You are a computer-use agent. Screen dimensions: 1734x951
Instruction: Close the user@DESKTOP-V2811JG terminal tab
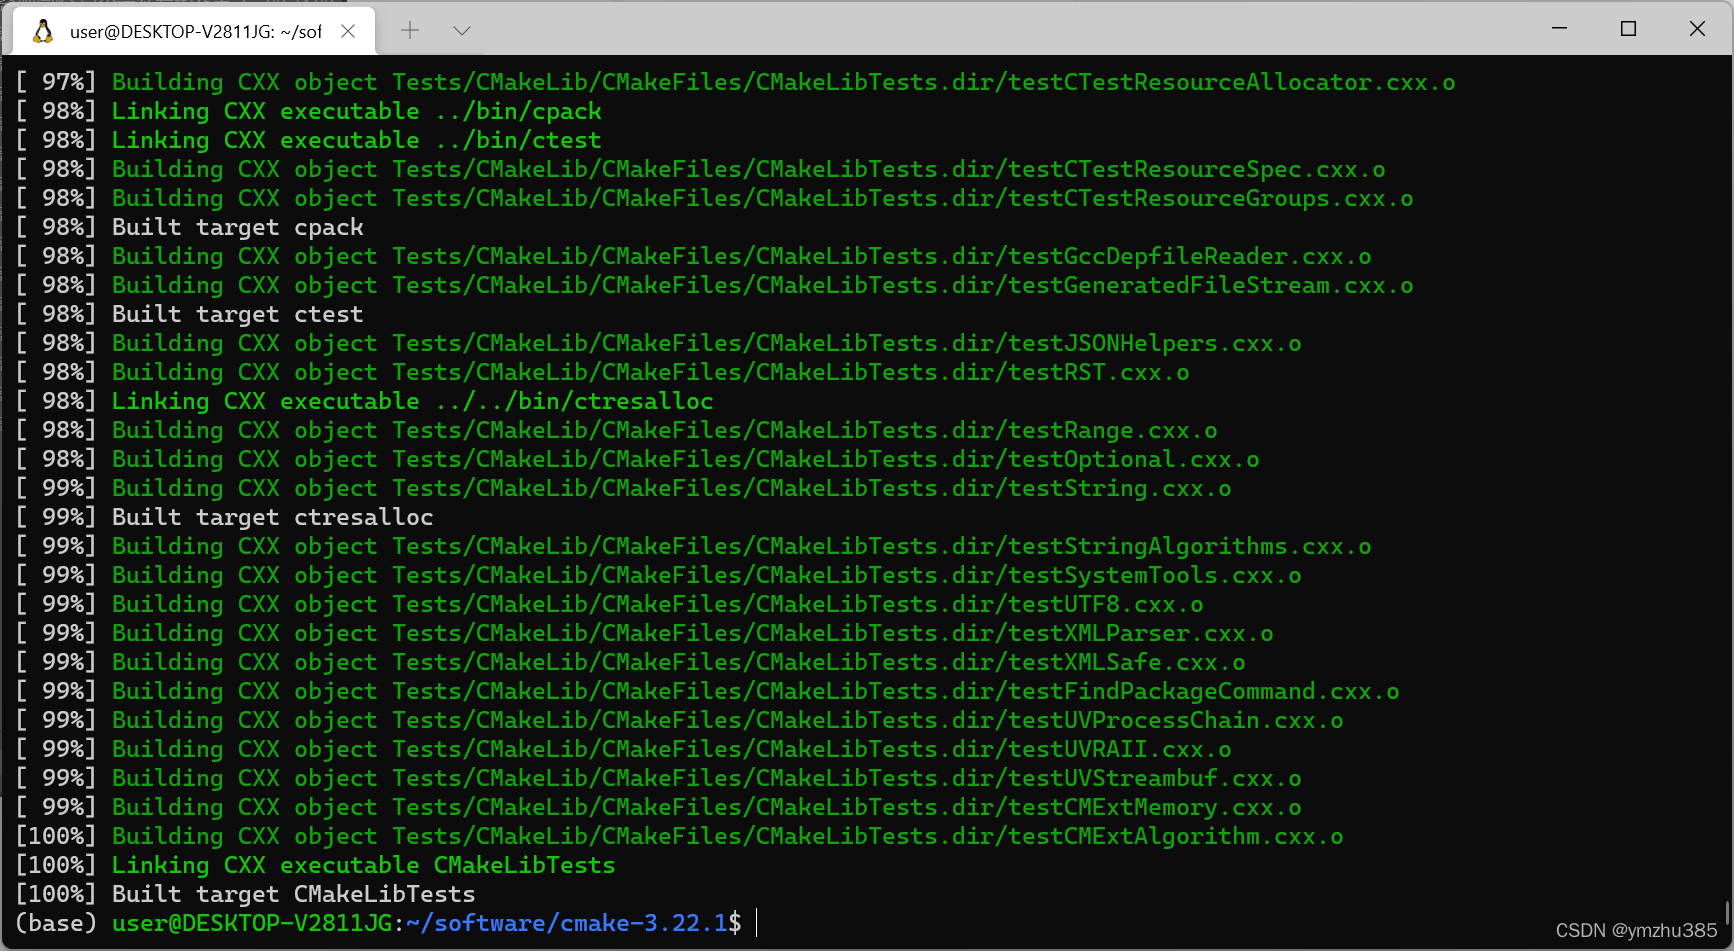click(x=348, y=31)
